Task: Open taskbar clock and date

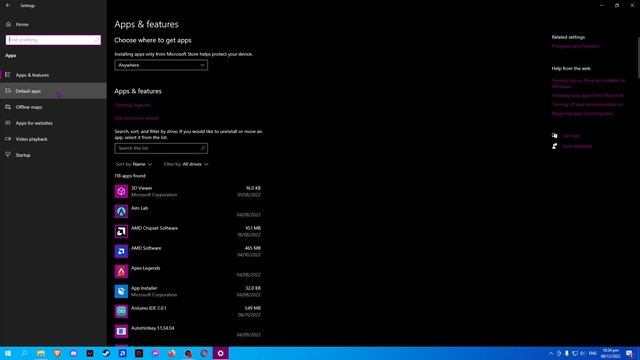Action: pos(611,353)
